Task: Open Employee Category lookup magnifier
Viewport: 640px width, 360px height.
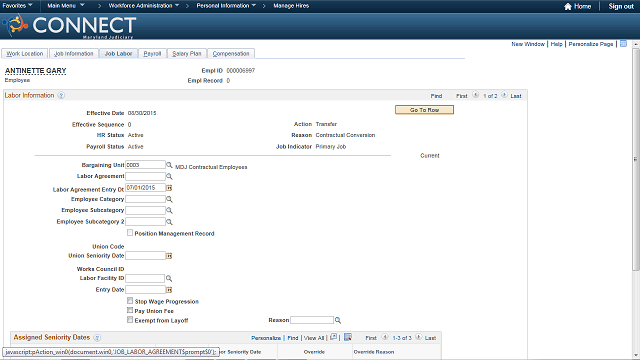Action: [169, 199]
